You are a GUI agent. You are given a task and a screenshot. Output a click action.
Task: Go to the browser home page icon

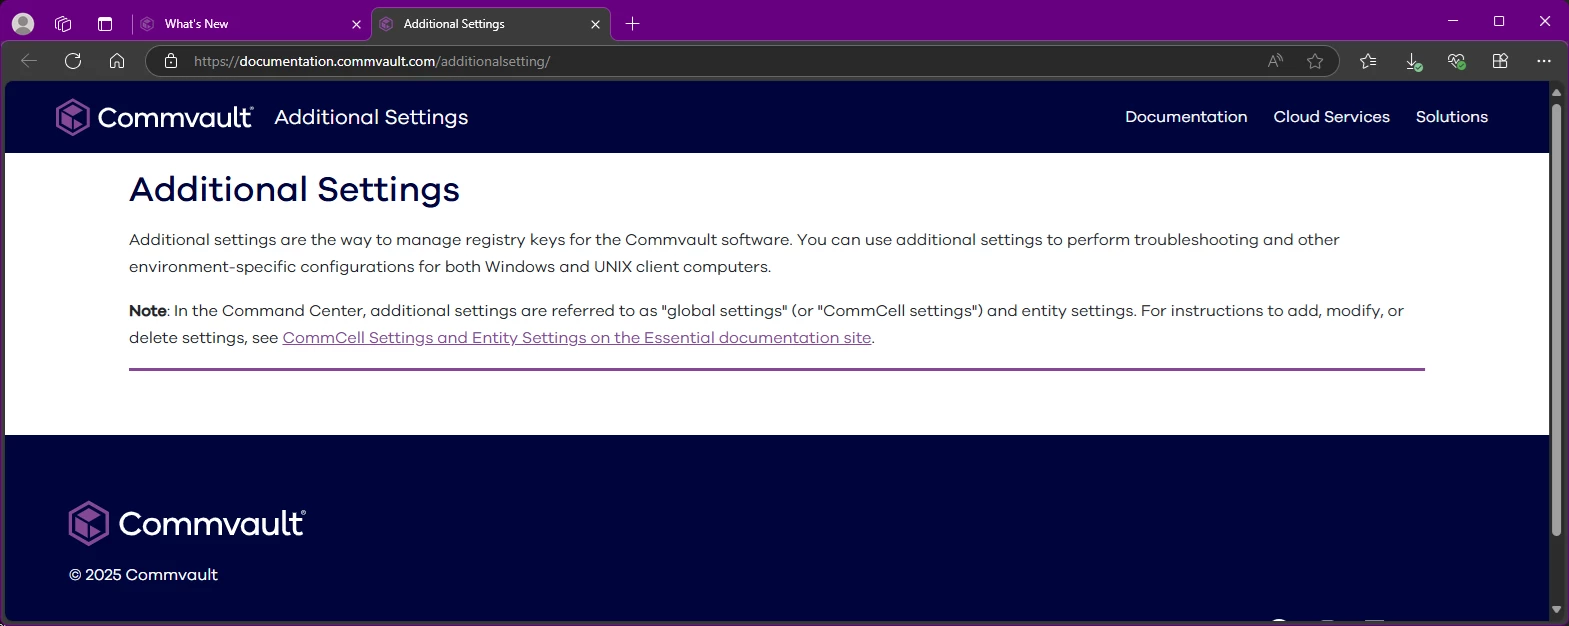(117, 61)
